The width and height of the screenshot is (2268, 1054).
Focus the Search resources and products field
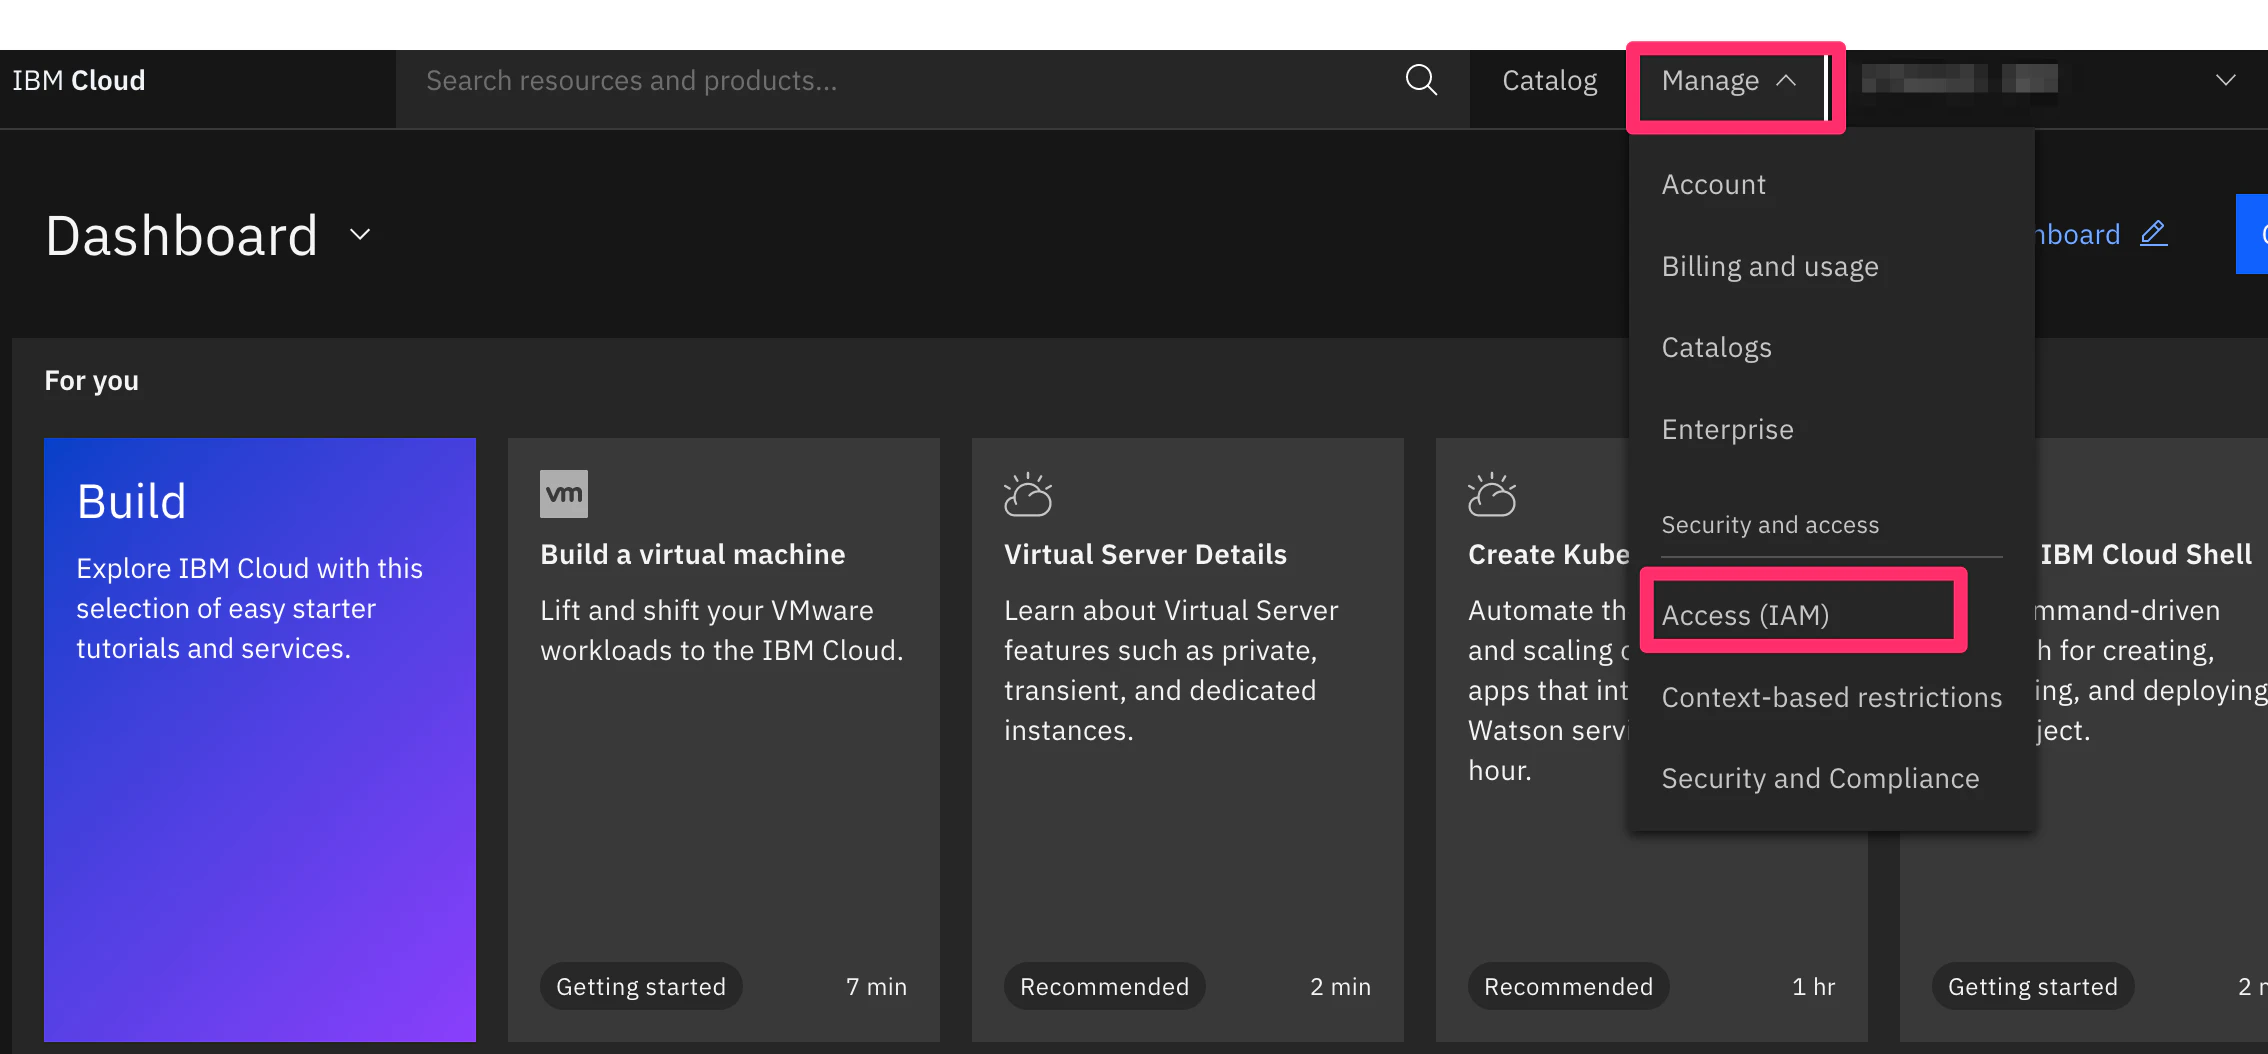900,80
